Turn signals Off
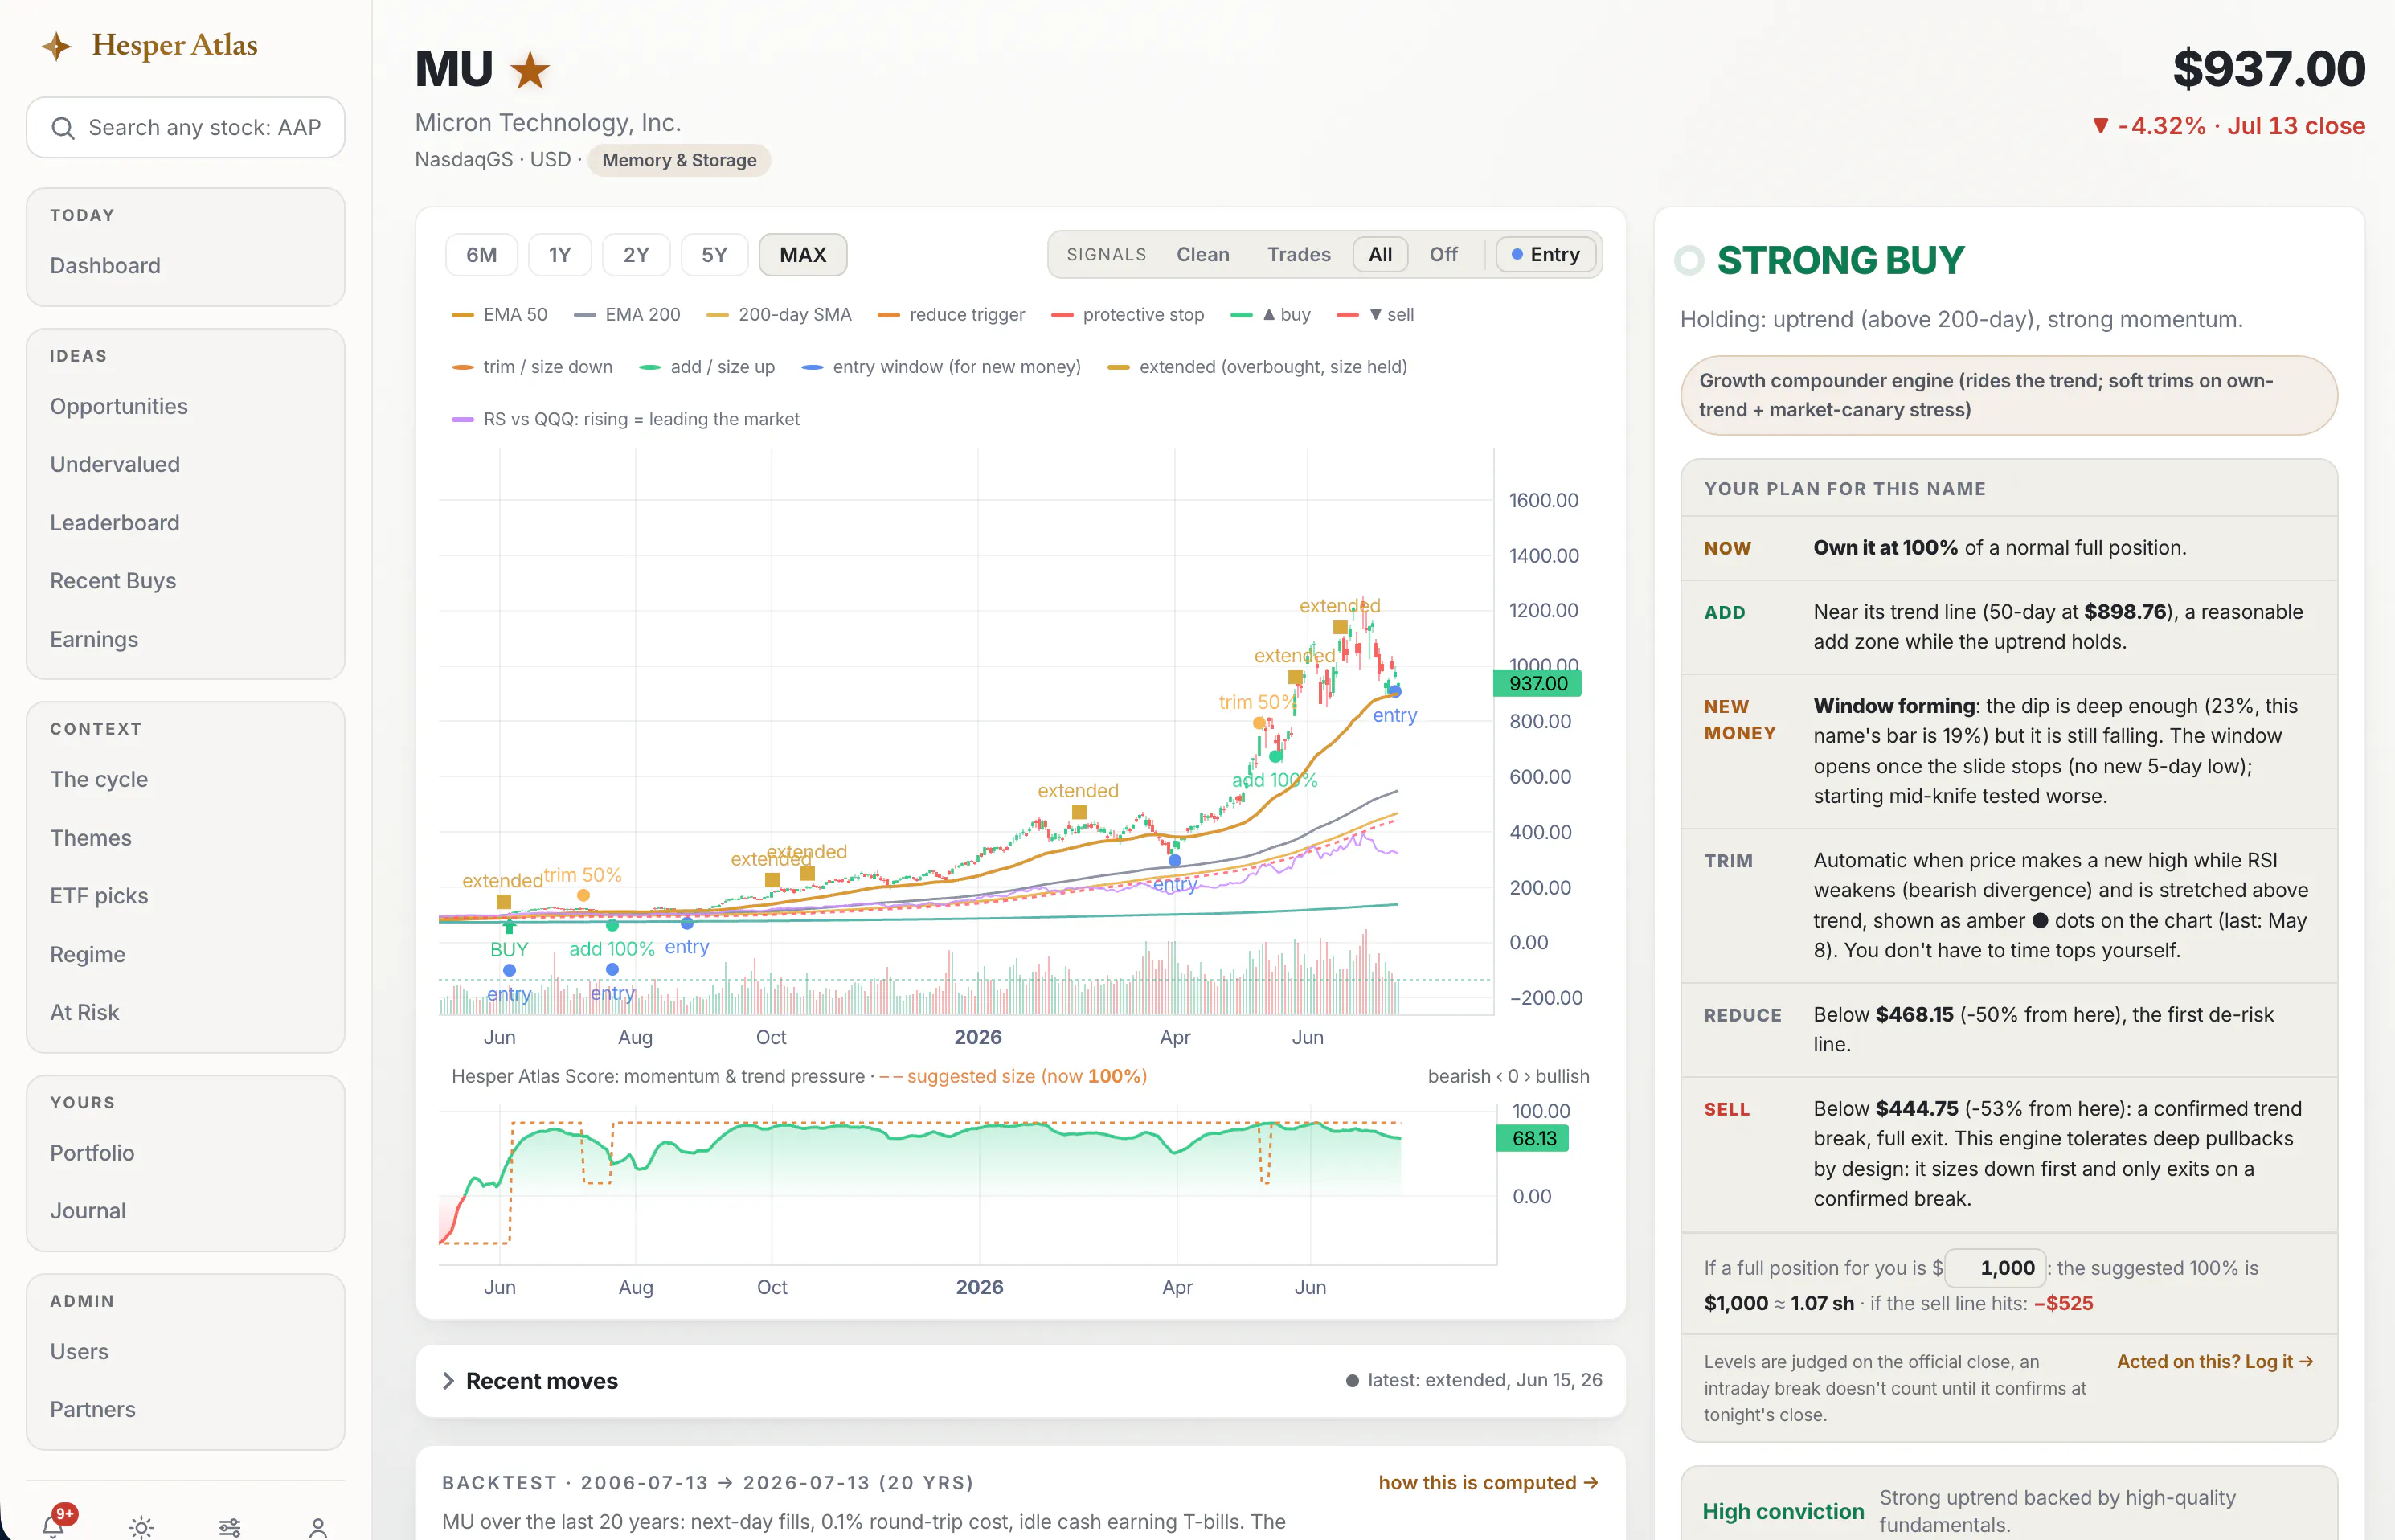Screen dimensions: 2395x1540 (1443, 254)
